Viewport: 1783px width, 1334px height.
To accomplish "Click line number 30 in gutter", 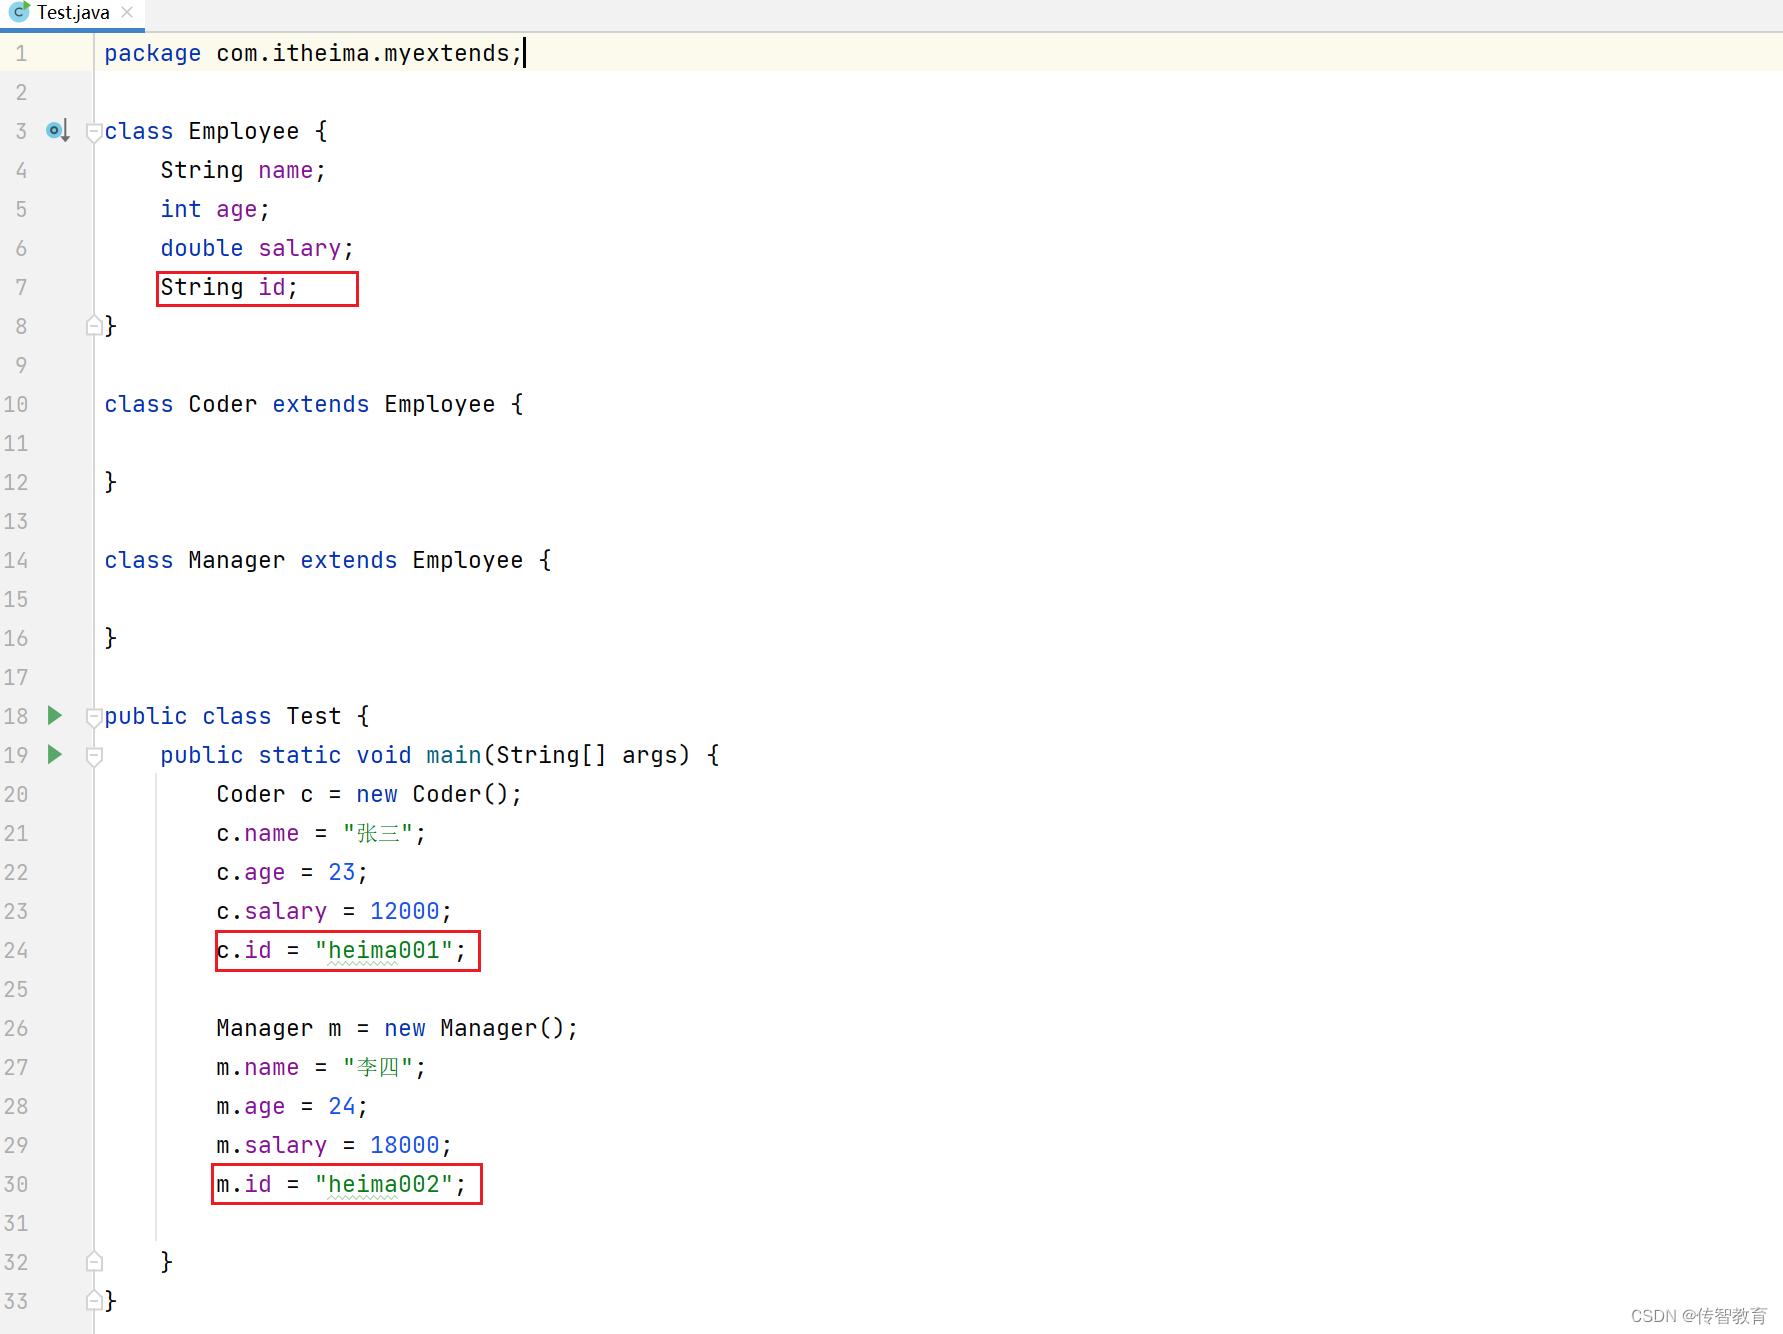I will pyautogui.click(x=15, y=1185).
